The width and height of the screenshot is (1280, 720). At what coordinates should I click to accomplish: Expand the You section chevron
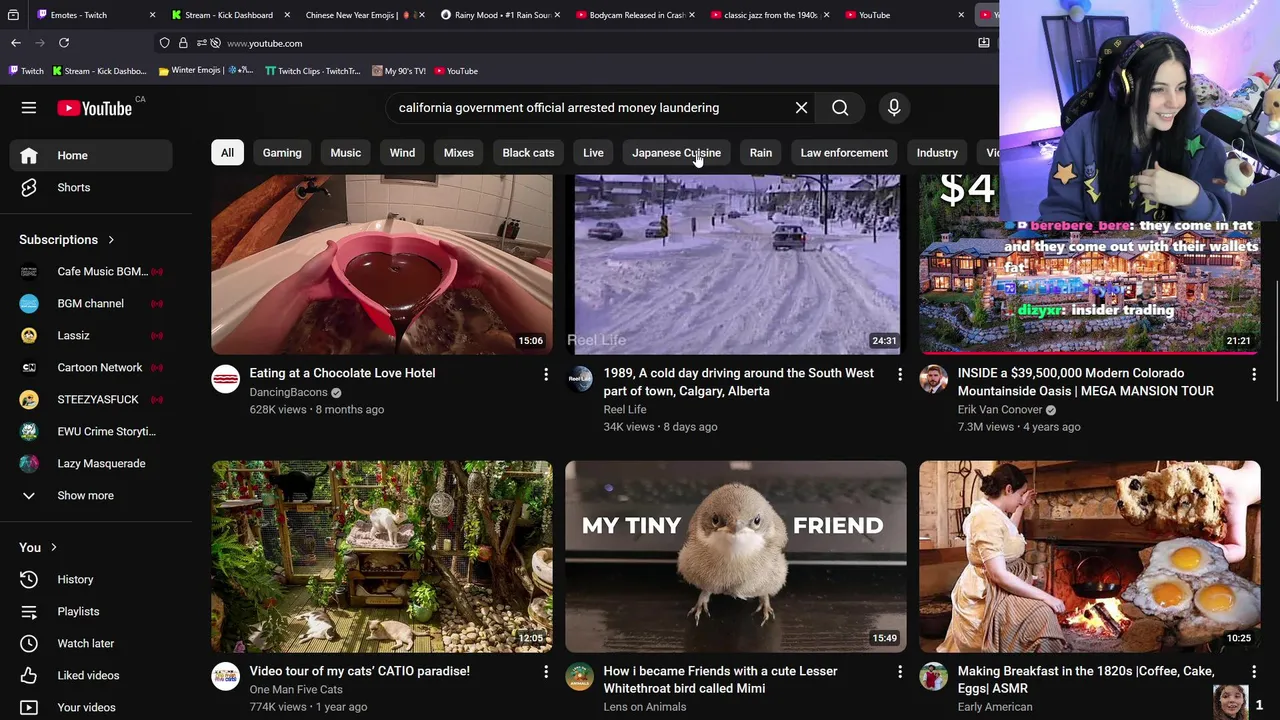click(53, 548)
